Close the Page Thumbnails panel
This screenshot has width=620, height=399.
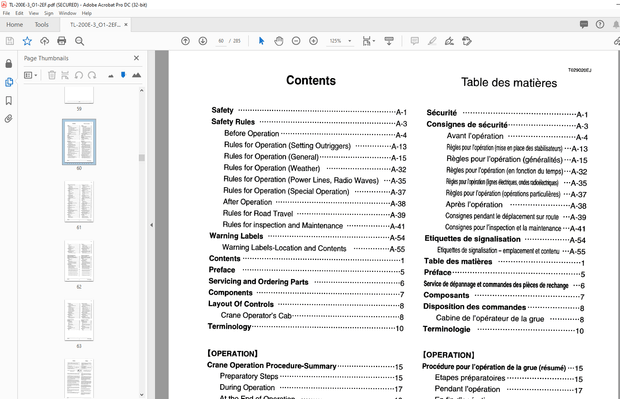pos(136,58)
